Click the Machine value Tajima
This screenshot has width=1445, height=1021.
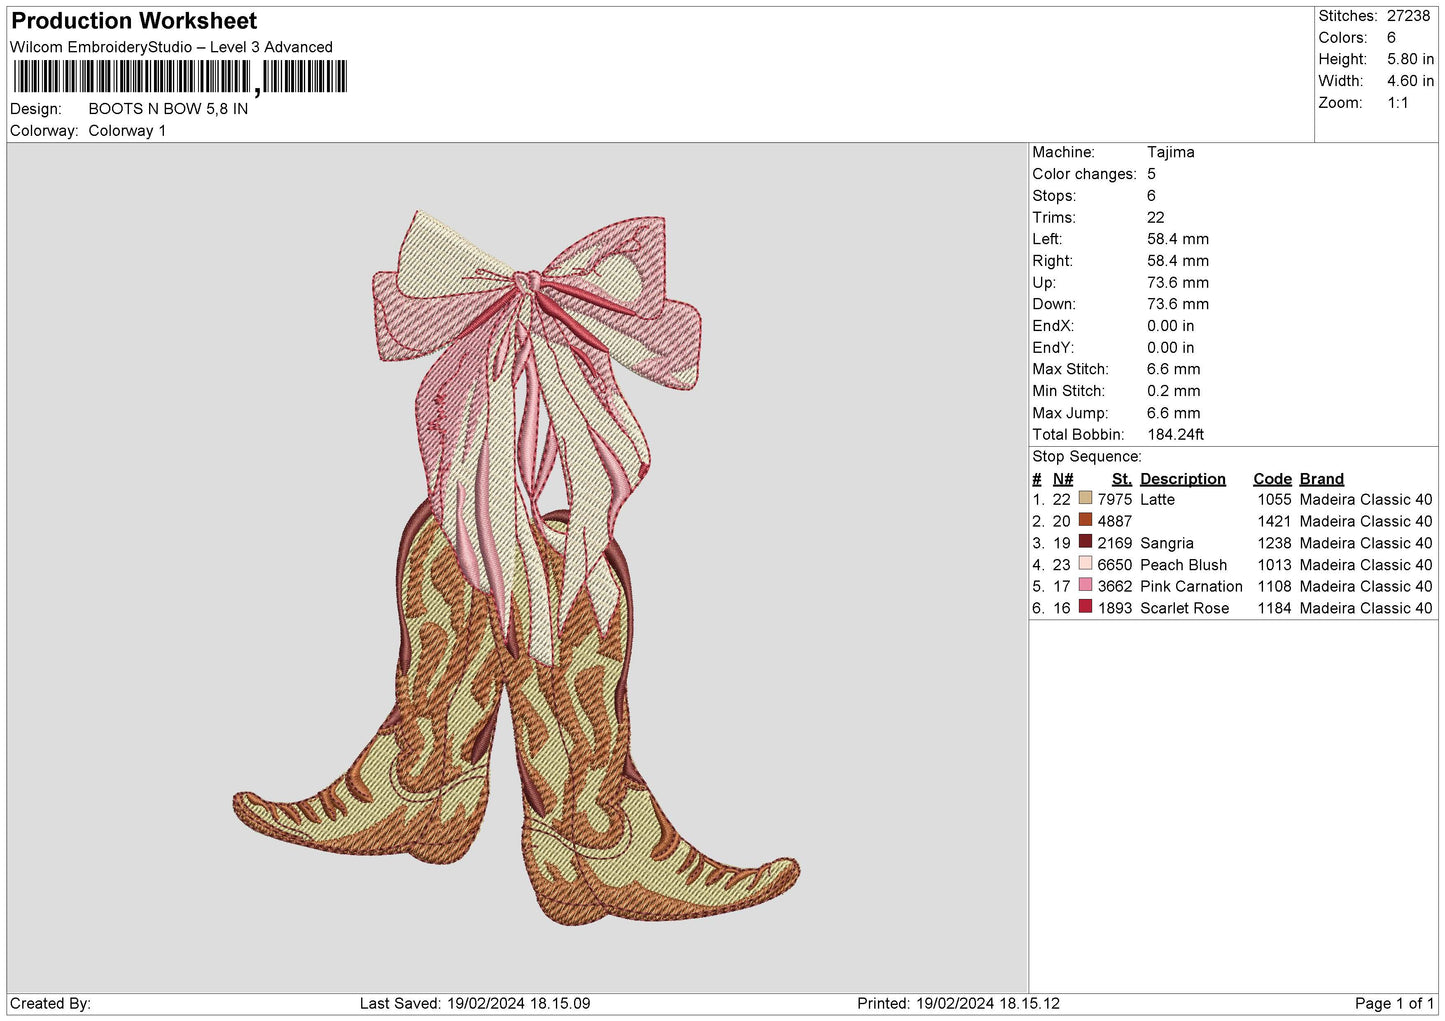point(1170,152)
